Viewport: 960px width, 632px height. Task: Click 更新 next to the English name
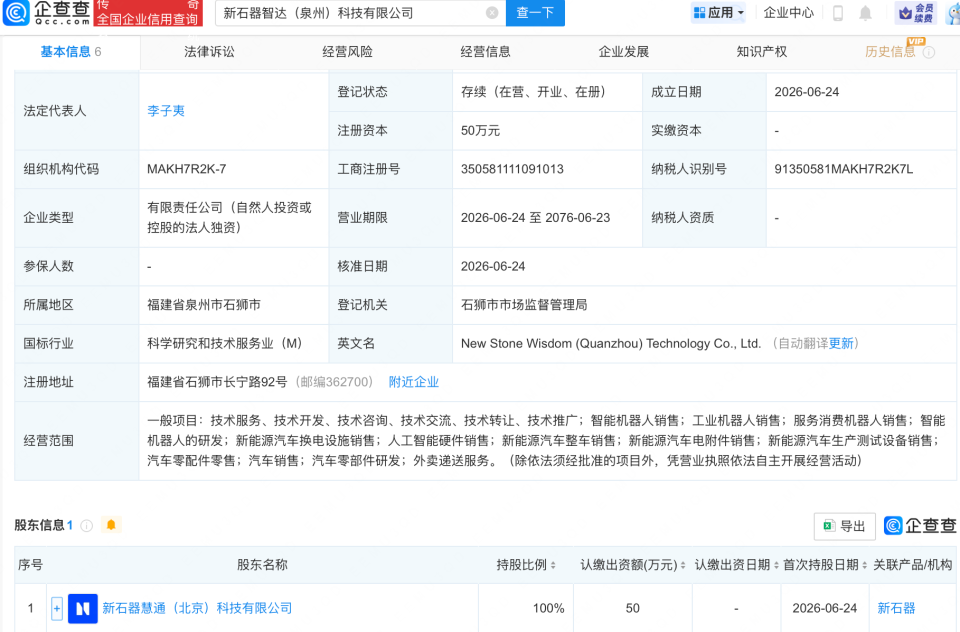coord(842,344)
